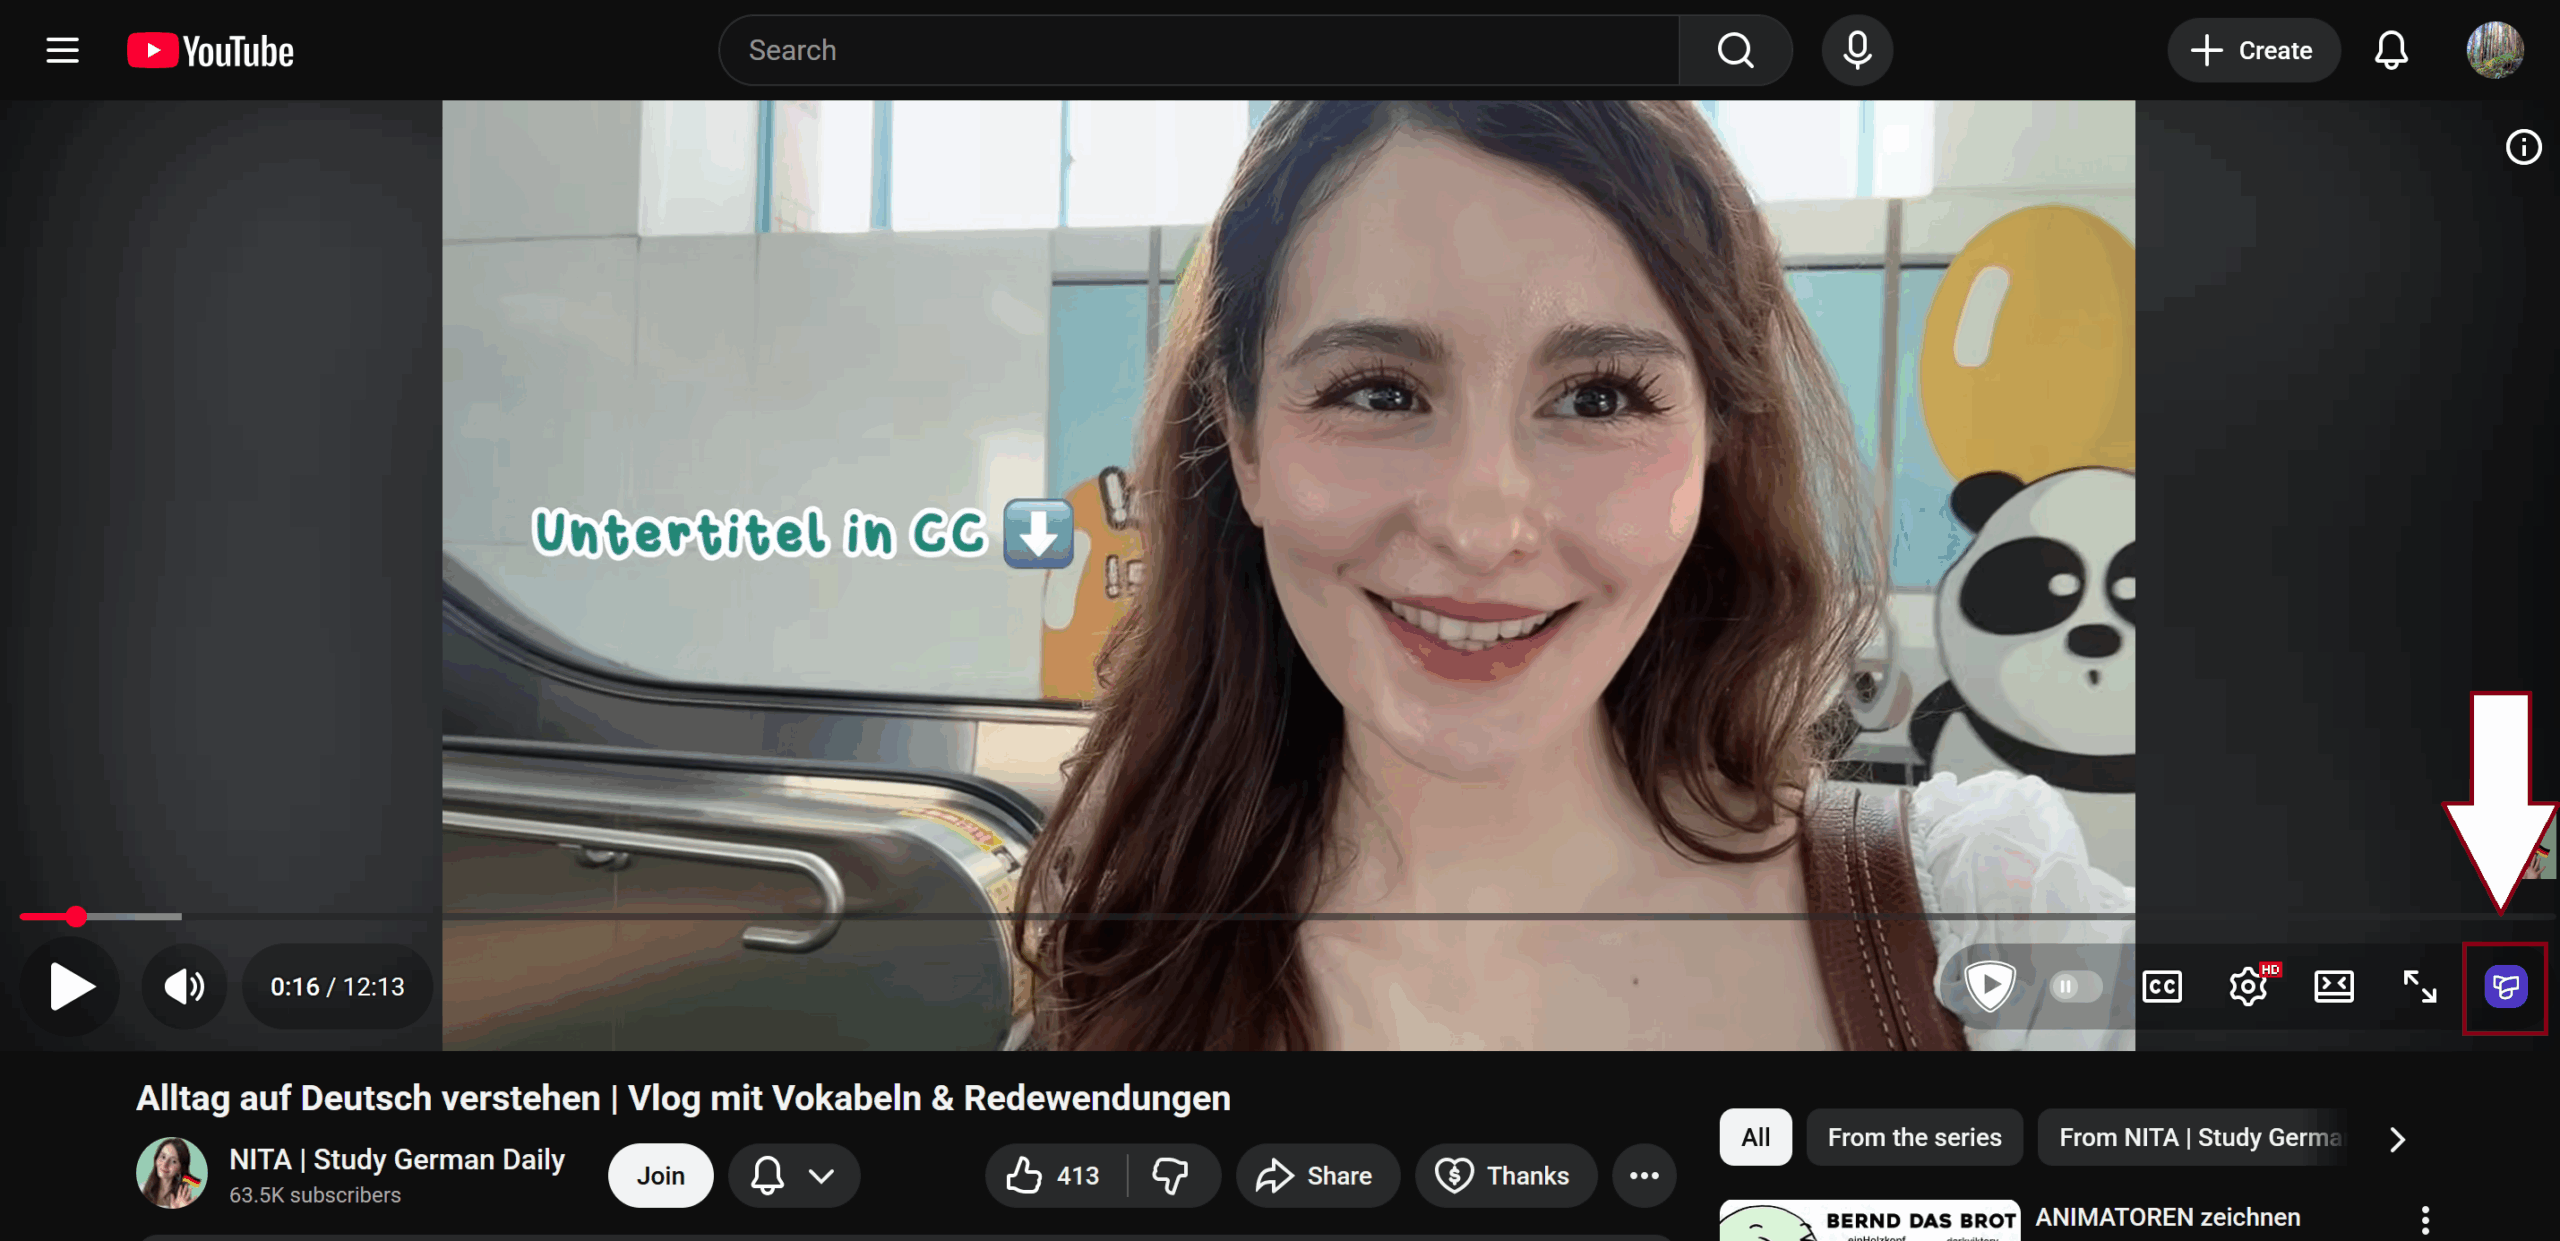Mute the video with speaker icon

184,987
